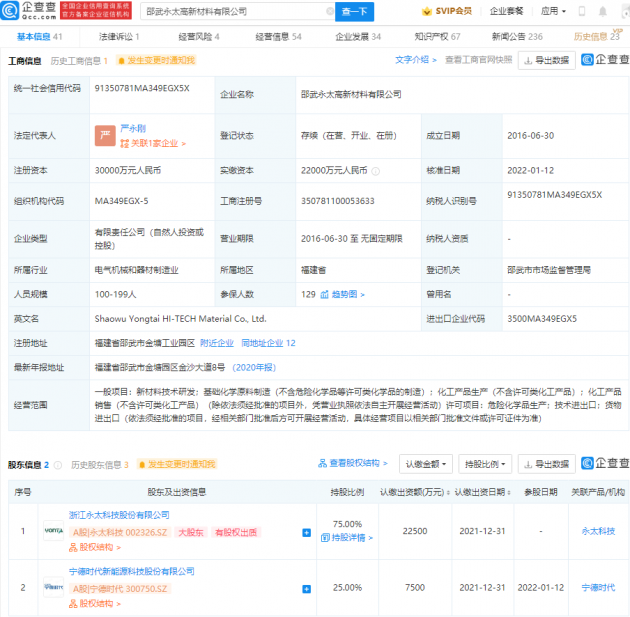Viewport: 630px width, 617px height.
Task: Click 发生变更时通知我 beside 股东信息
Action: pyautogui.click(x=177, y=464)
